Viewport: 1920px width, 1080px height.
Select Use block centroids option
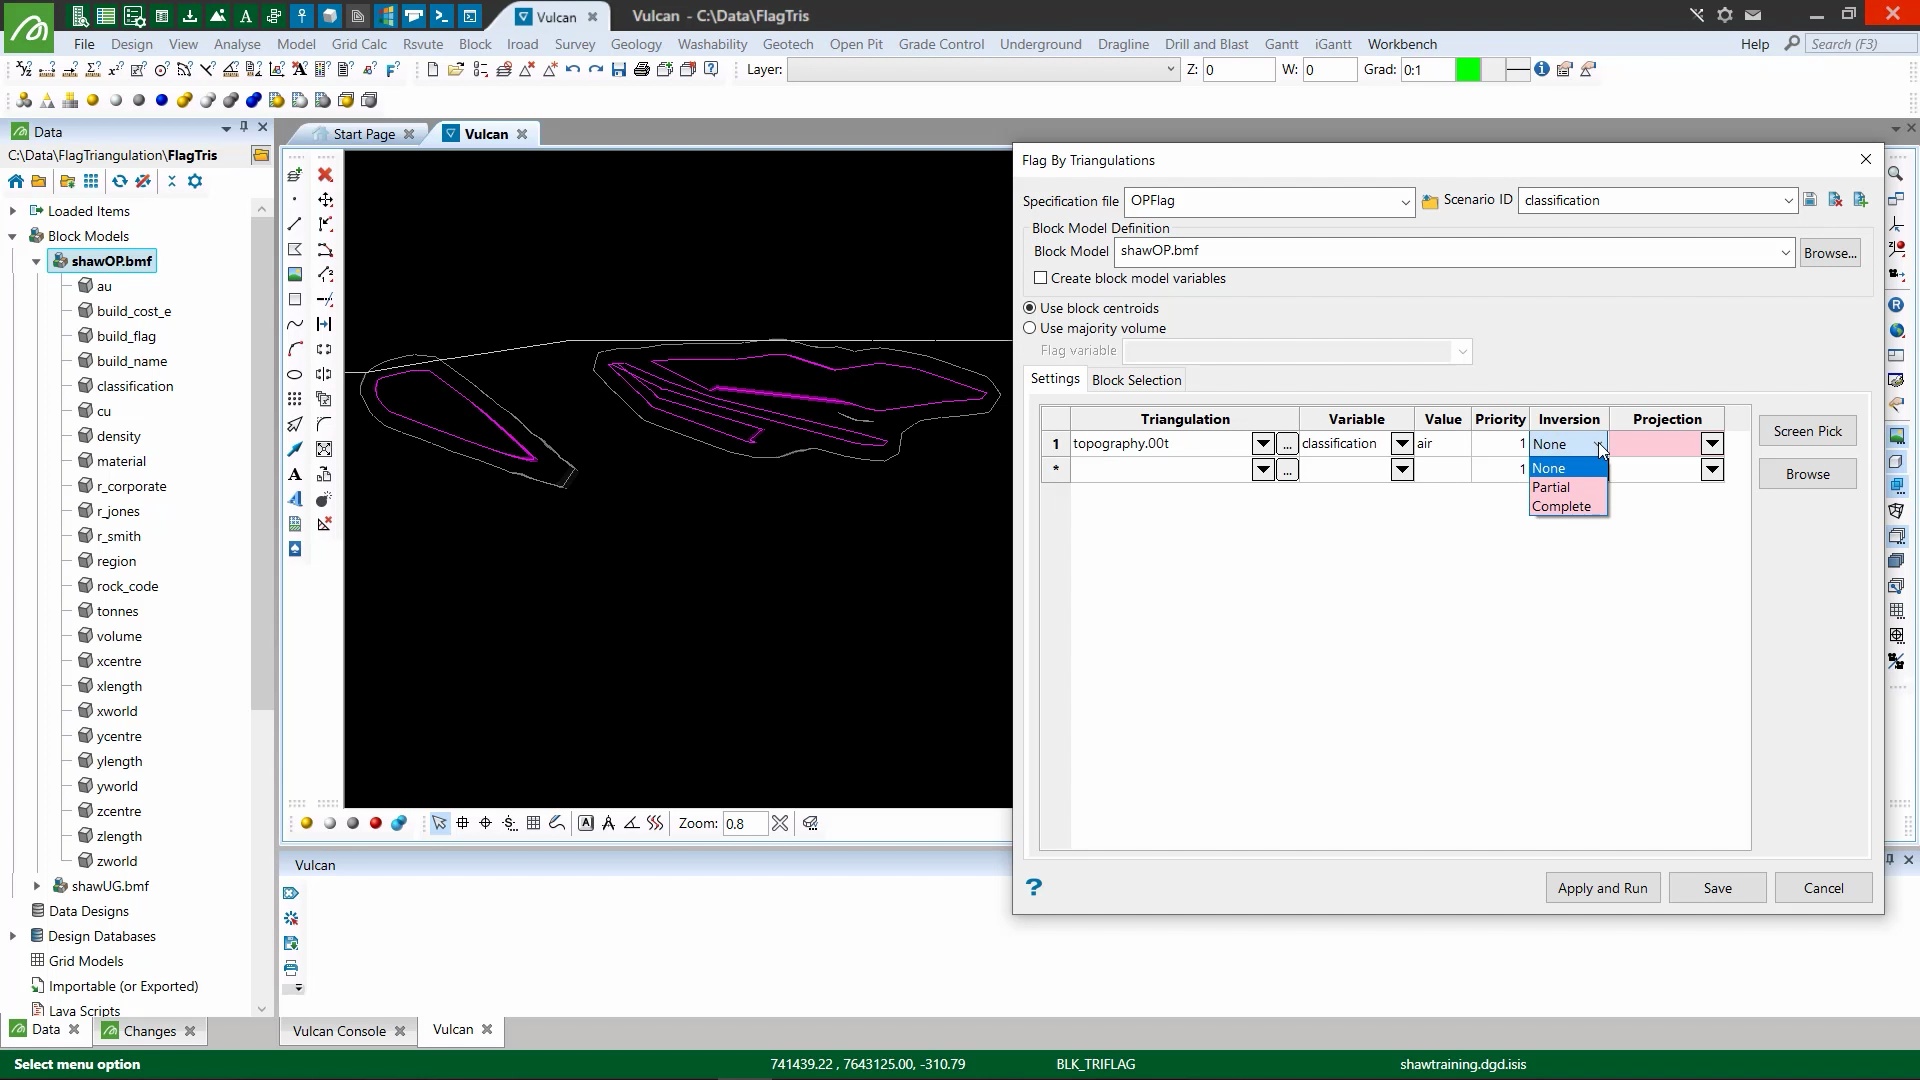1030,308
